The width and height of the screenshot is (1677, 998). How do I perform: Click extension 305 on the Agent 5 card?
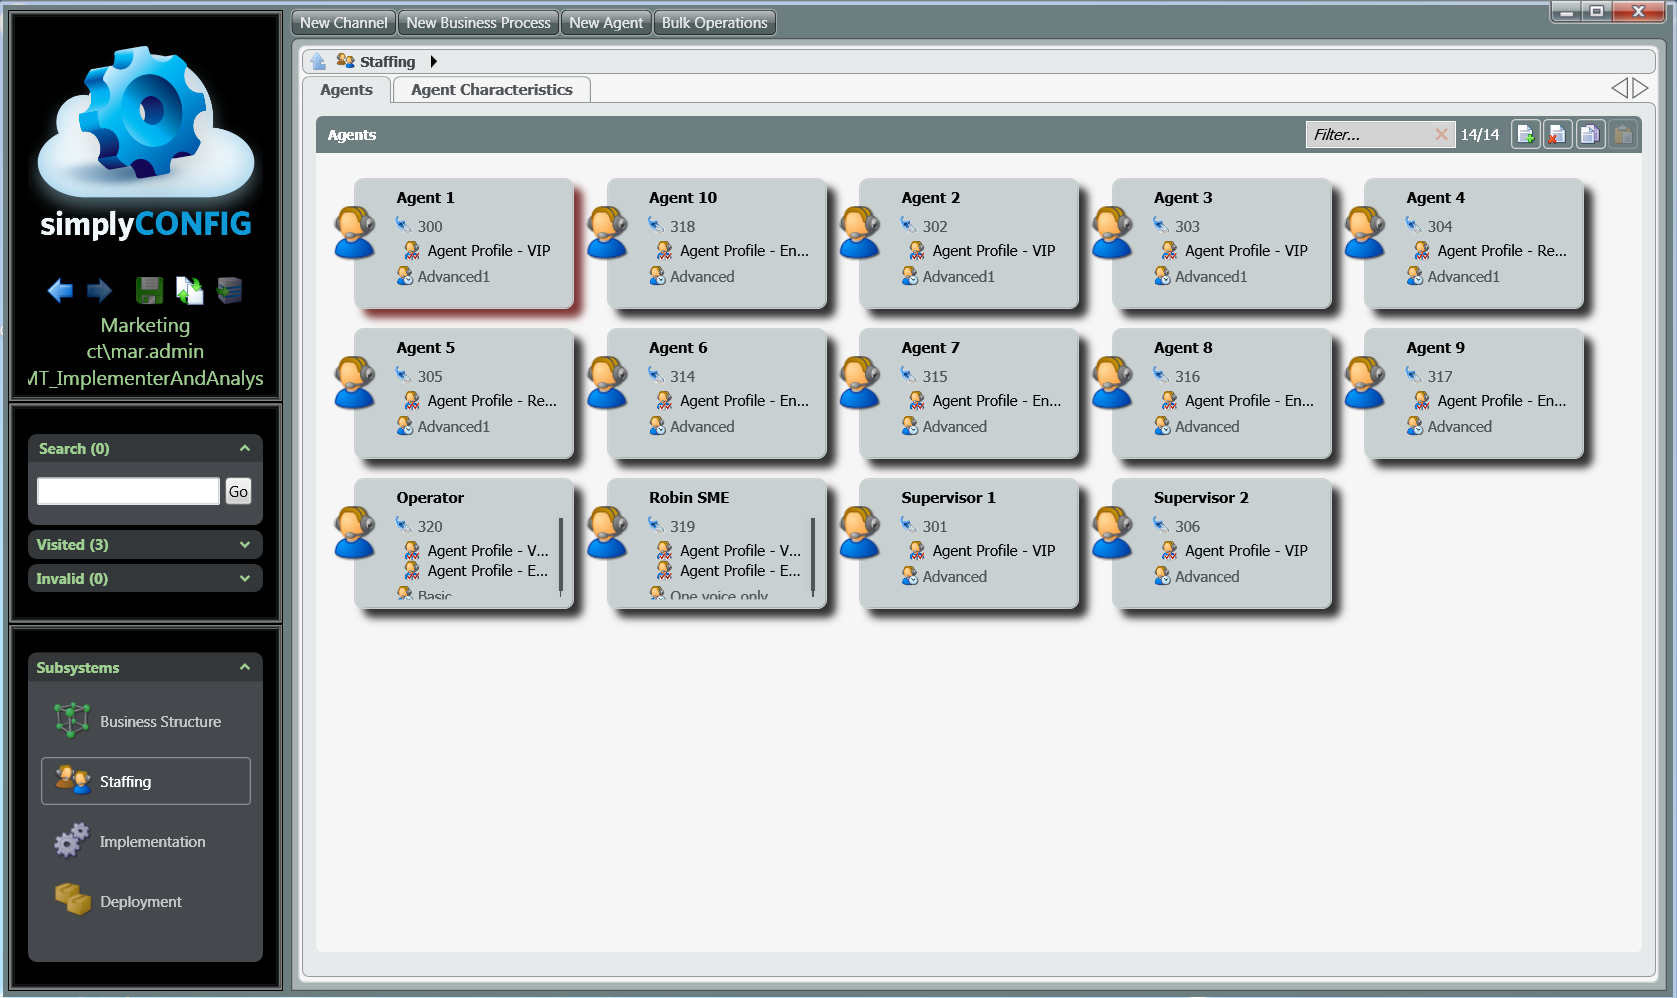pos(430,376)
